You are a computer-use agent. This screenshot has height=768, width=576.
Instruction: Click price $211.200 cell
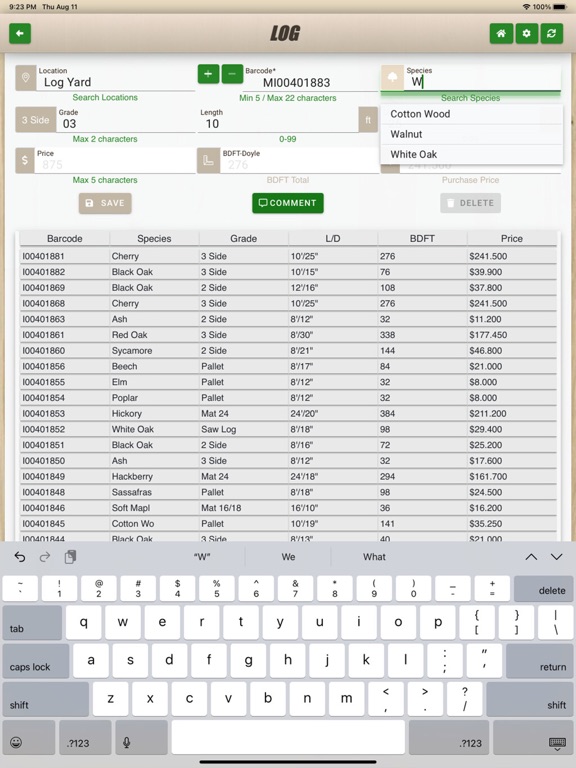512,413
